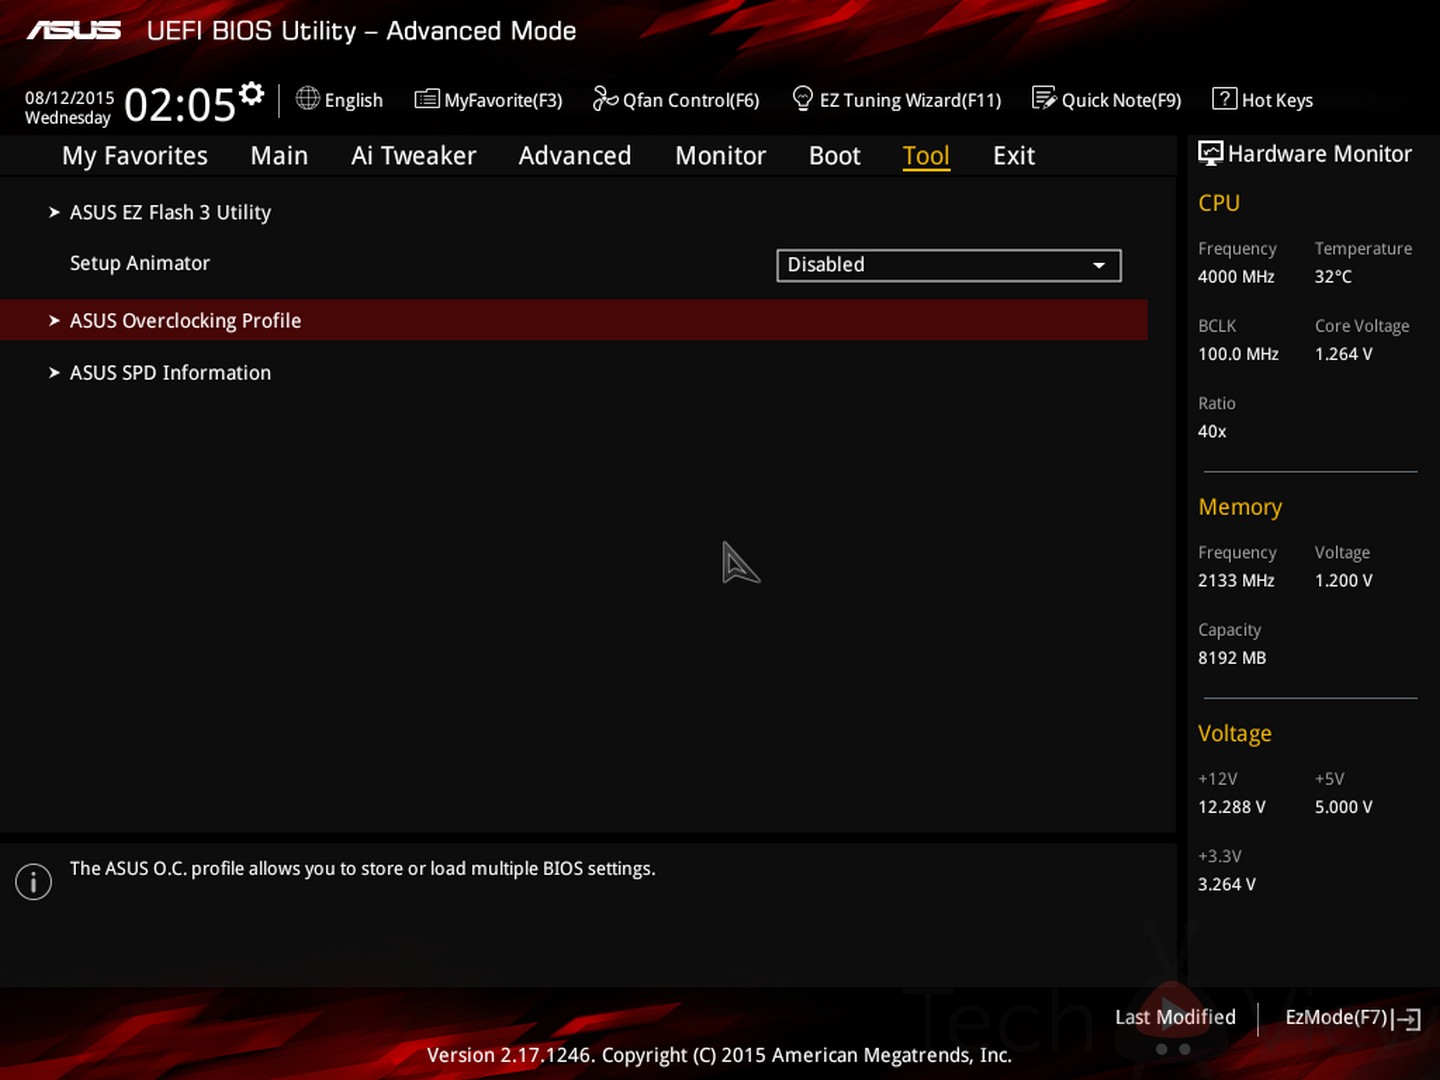This screenshot has width=1440, height=1080.
Task: Expand ASUS EZ Flash 3 Utility arrow
Action: pos(54,212)
